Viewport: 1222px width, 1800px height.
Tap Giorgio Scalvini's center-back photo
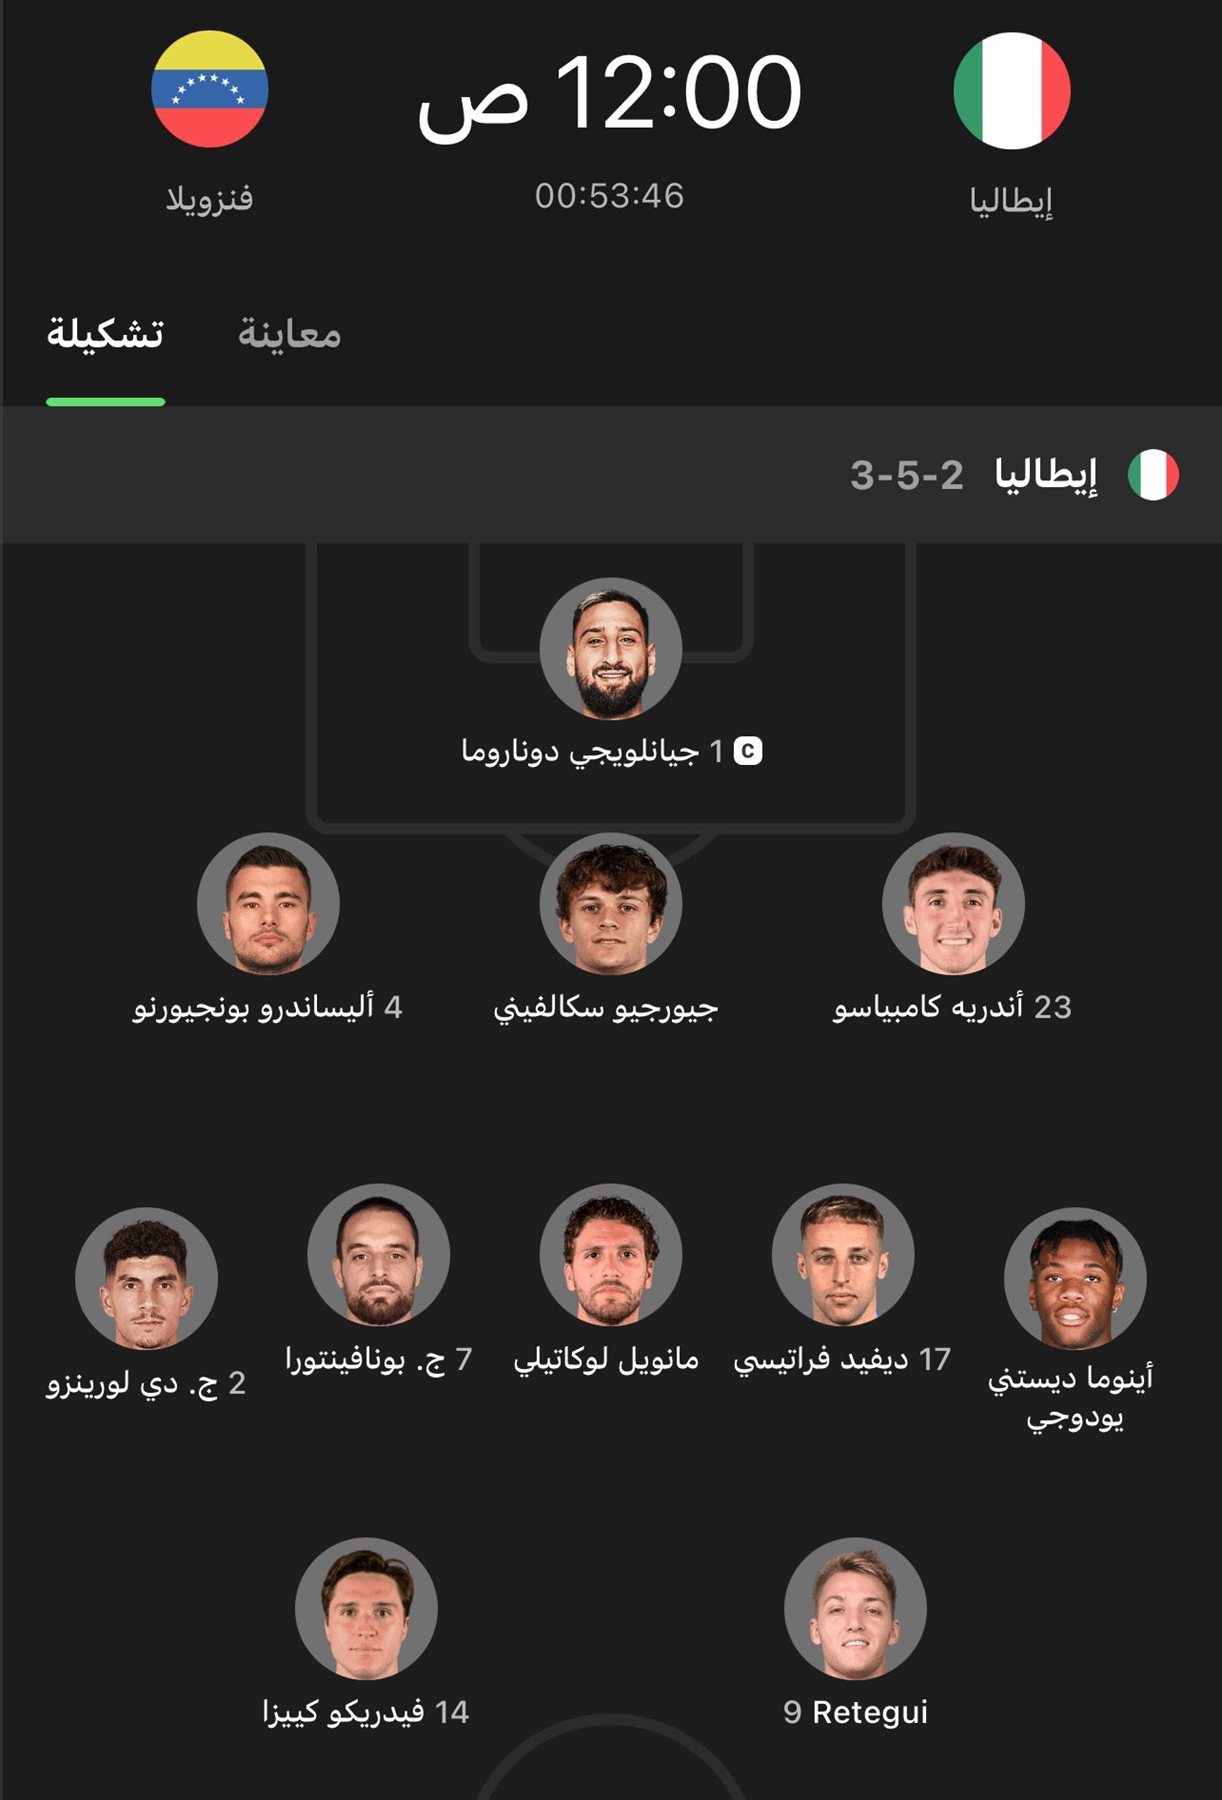[611, 903]
